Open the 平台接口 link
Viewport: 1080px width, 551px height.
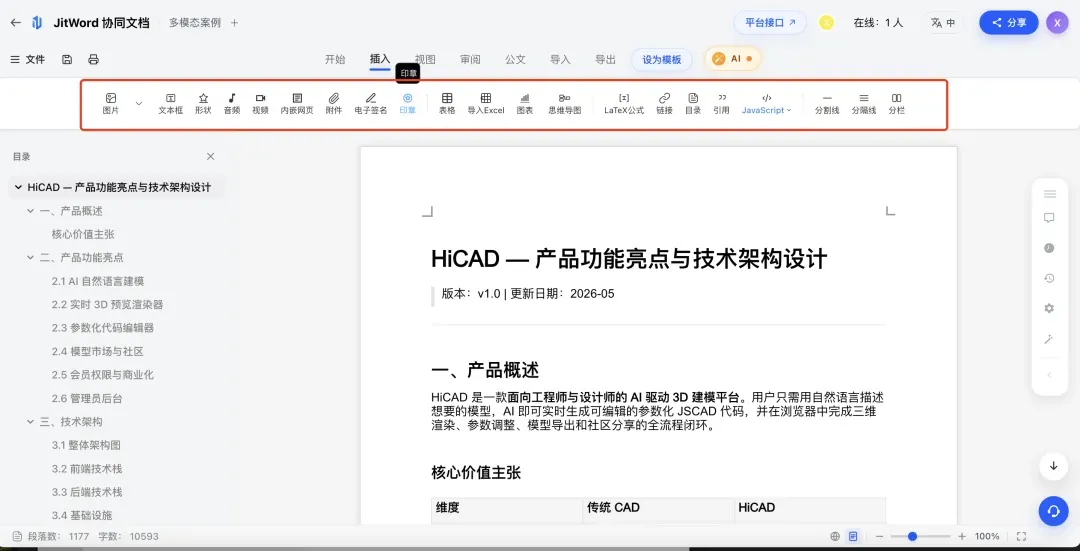pos(770,23)
